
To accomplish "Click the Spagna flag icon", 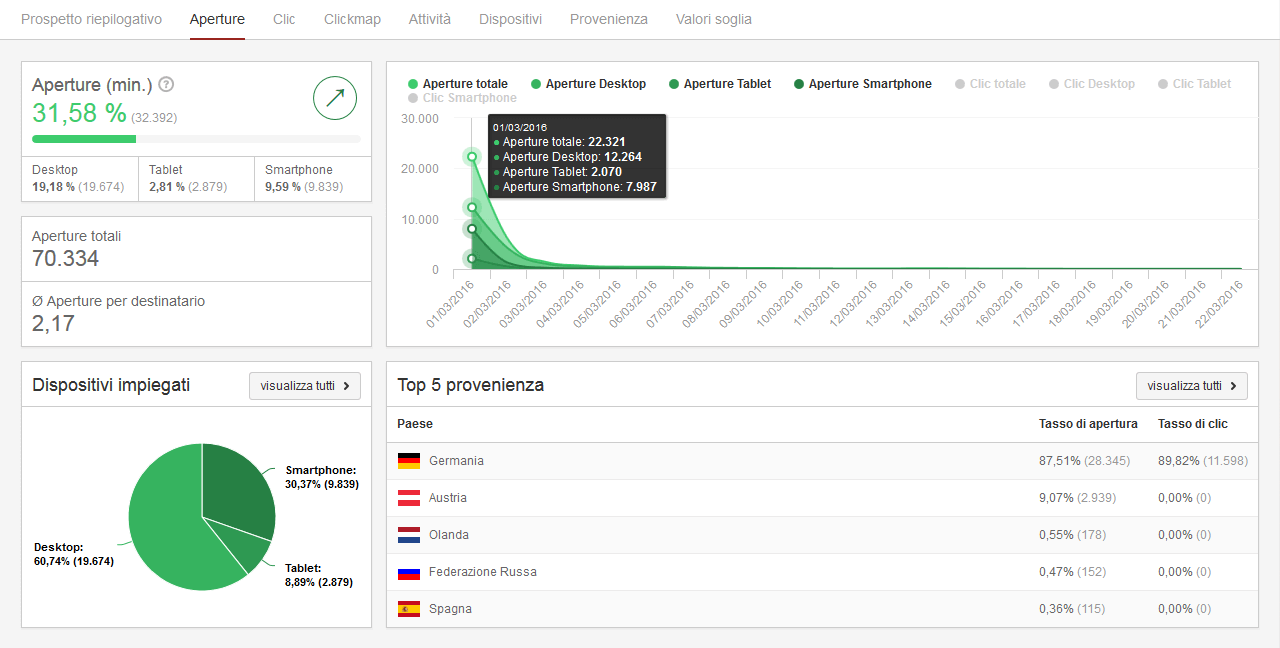I will tap(408, 609).
